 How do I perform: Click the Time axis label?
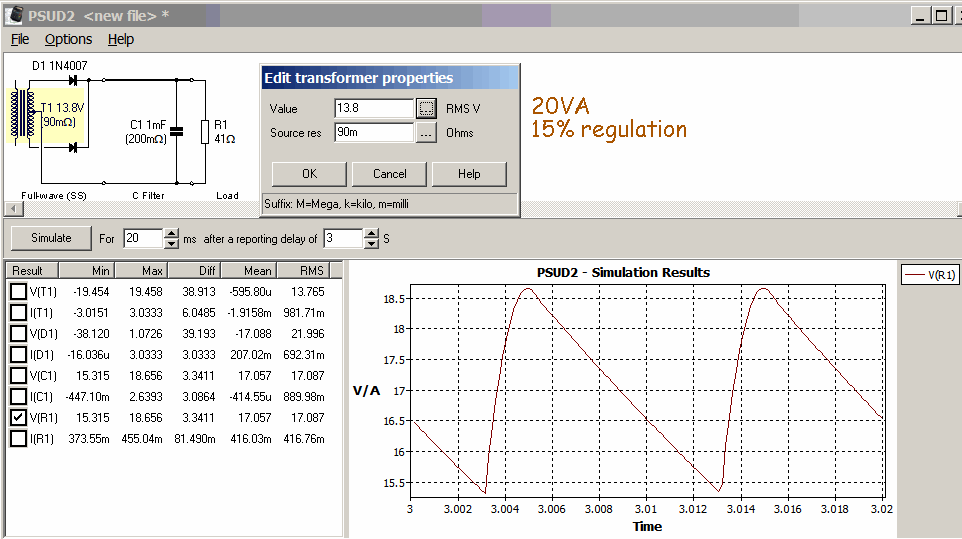pyautogui.click(x=647, y=526)
